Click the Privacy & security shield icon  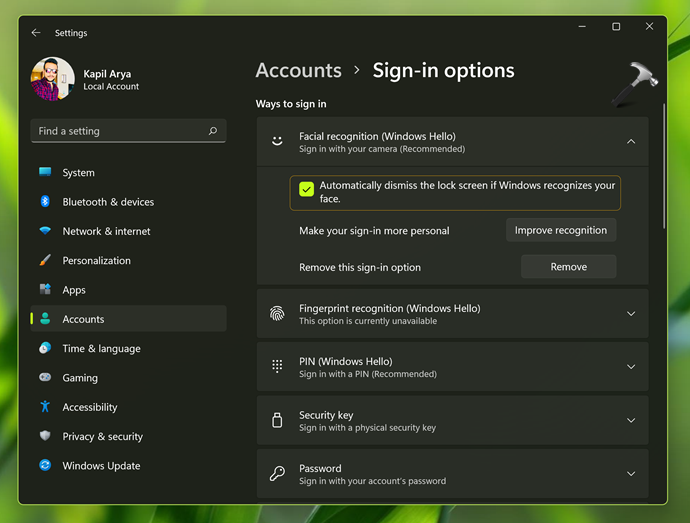pyautogui.click(x=45, y=436)
